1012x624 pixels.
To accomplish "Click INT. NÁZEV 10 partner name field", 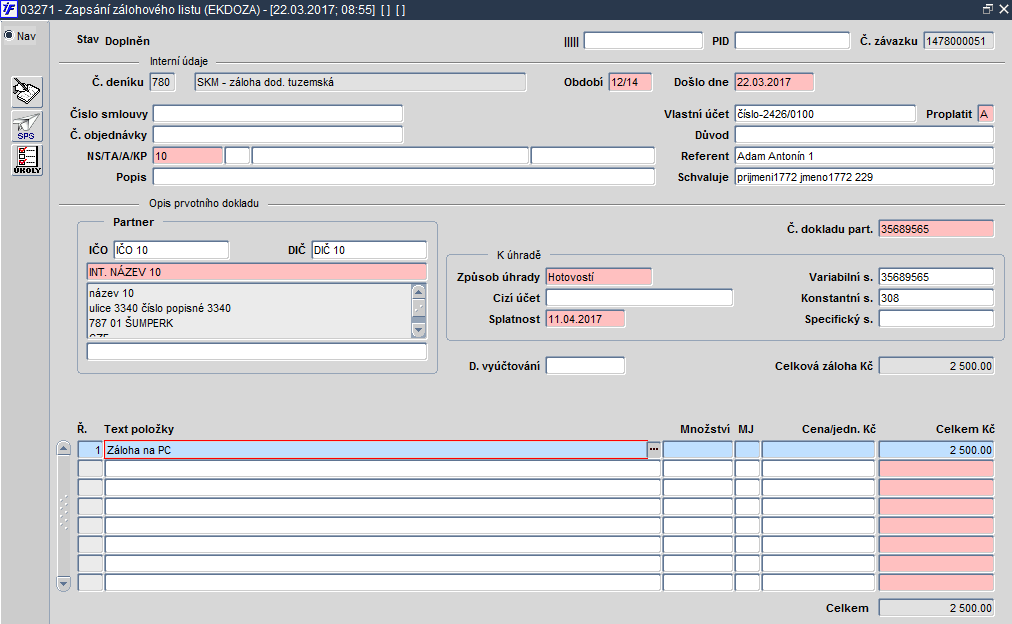I will tap(257, 272).
